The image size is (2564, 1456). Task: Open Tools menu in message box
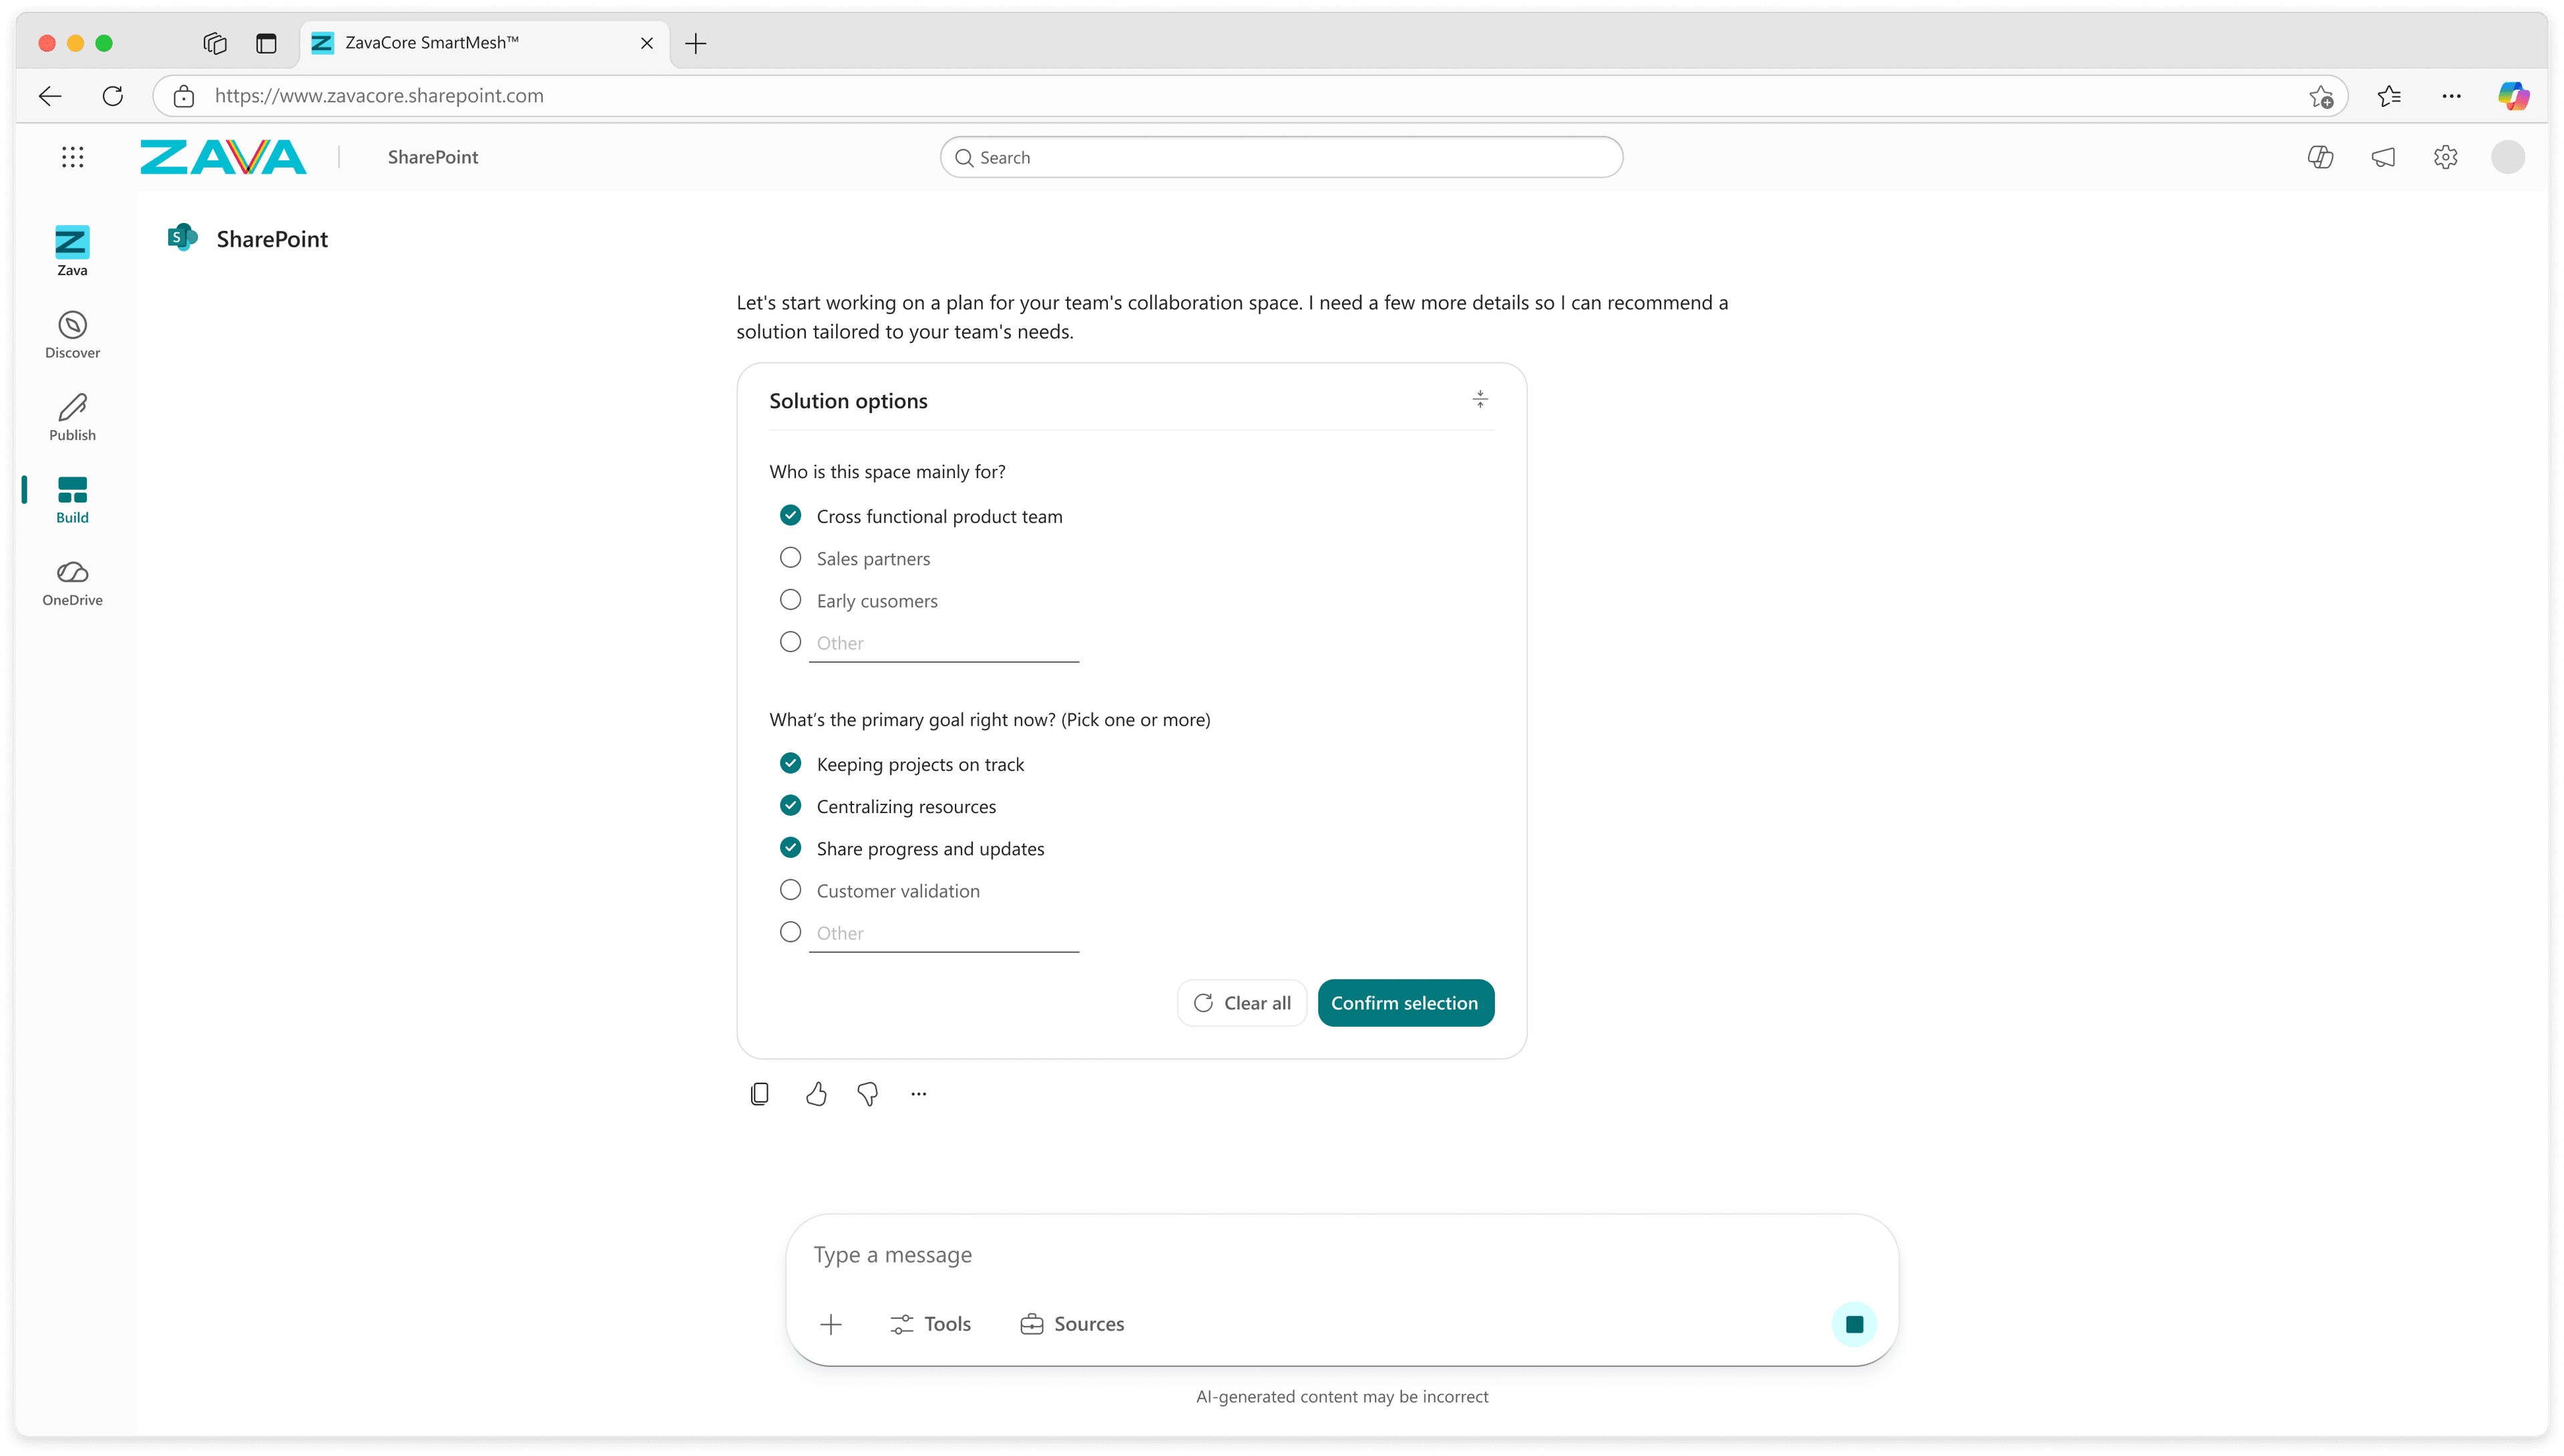pos(931,1324)
